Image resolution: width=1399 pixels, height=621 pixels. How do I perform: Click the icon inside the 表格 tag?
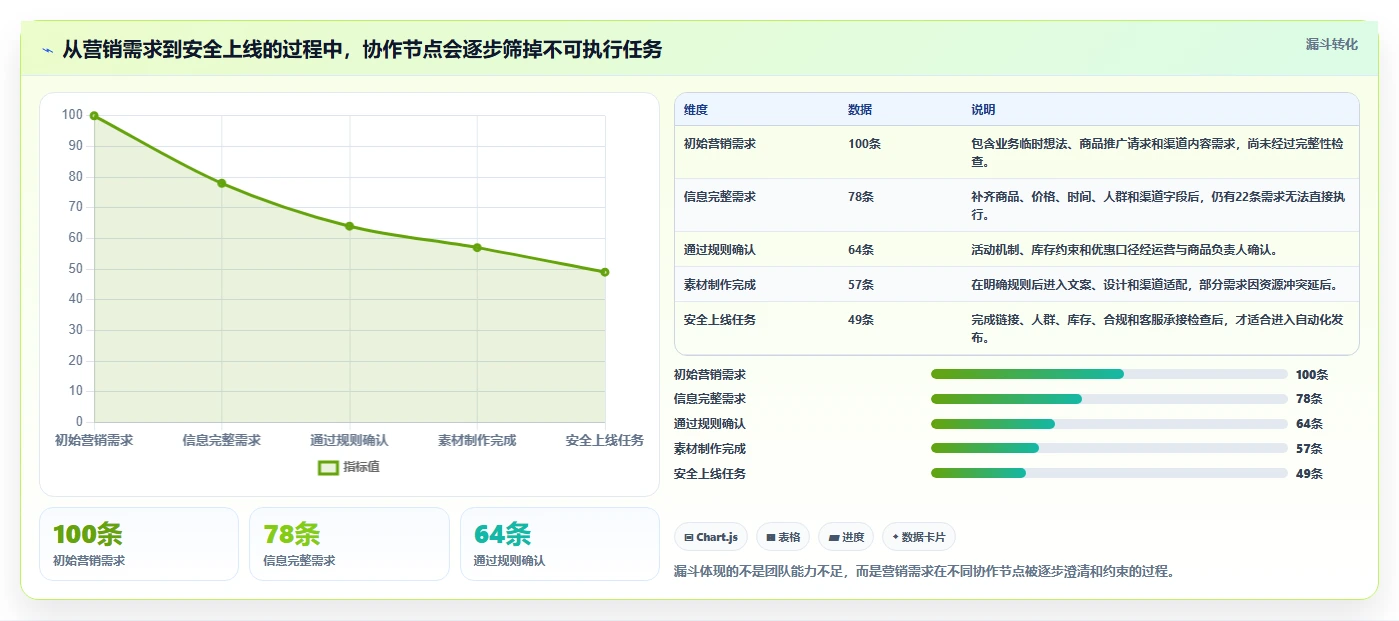pyautogui.click(x=771, y=537)
